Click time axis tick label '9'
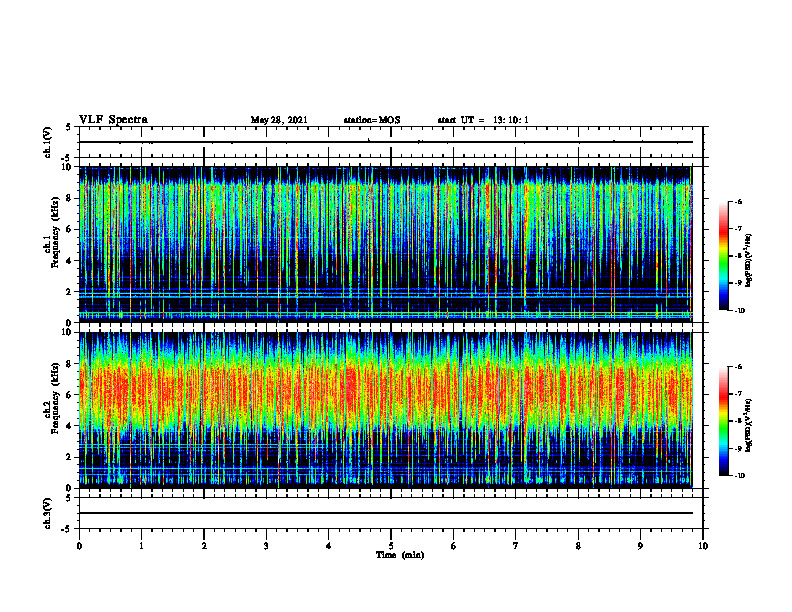This screenshot has width=792, height=612. pos(640,546)
